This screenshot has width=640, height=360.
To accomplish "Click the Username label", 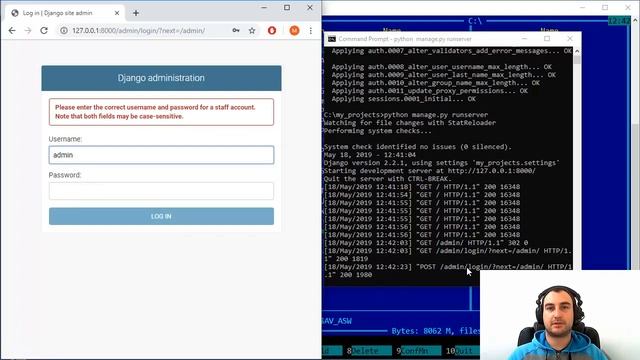I will pos(65,139).
